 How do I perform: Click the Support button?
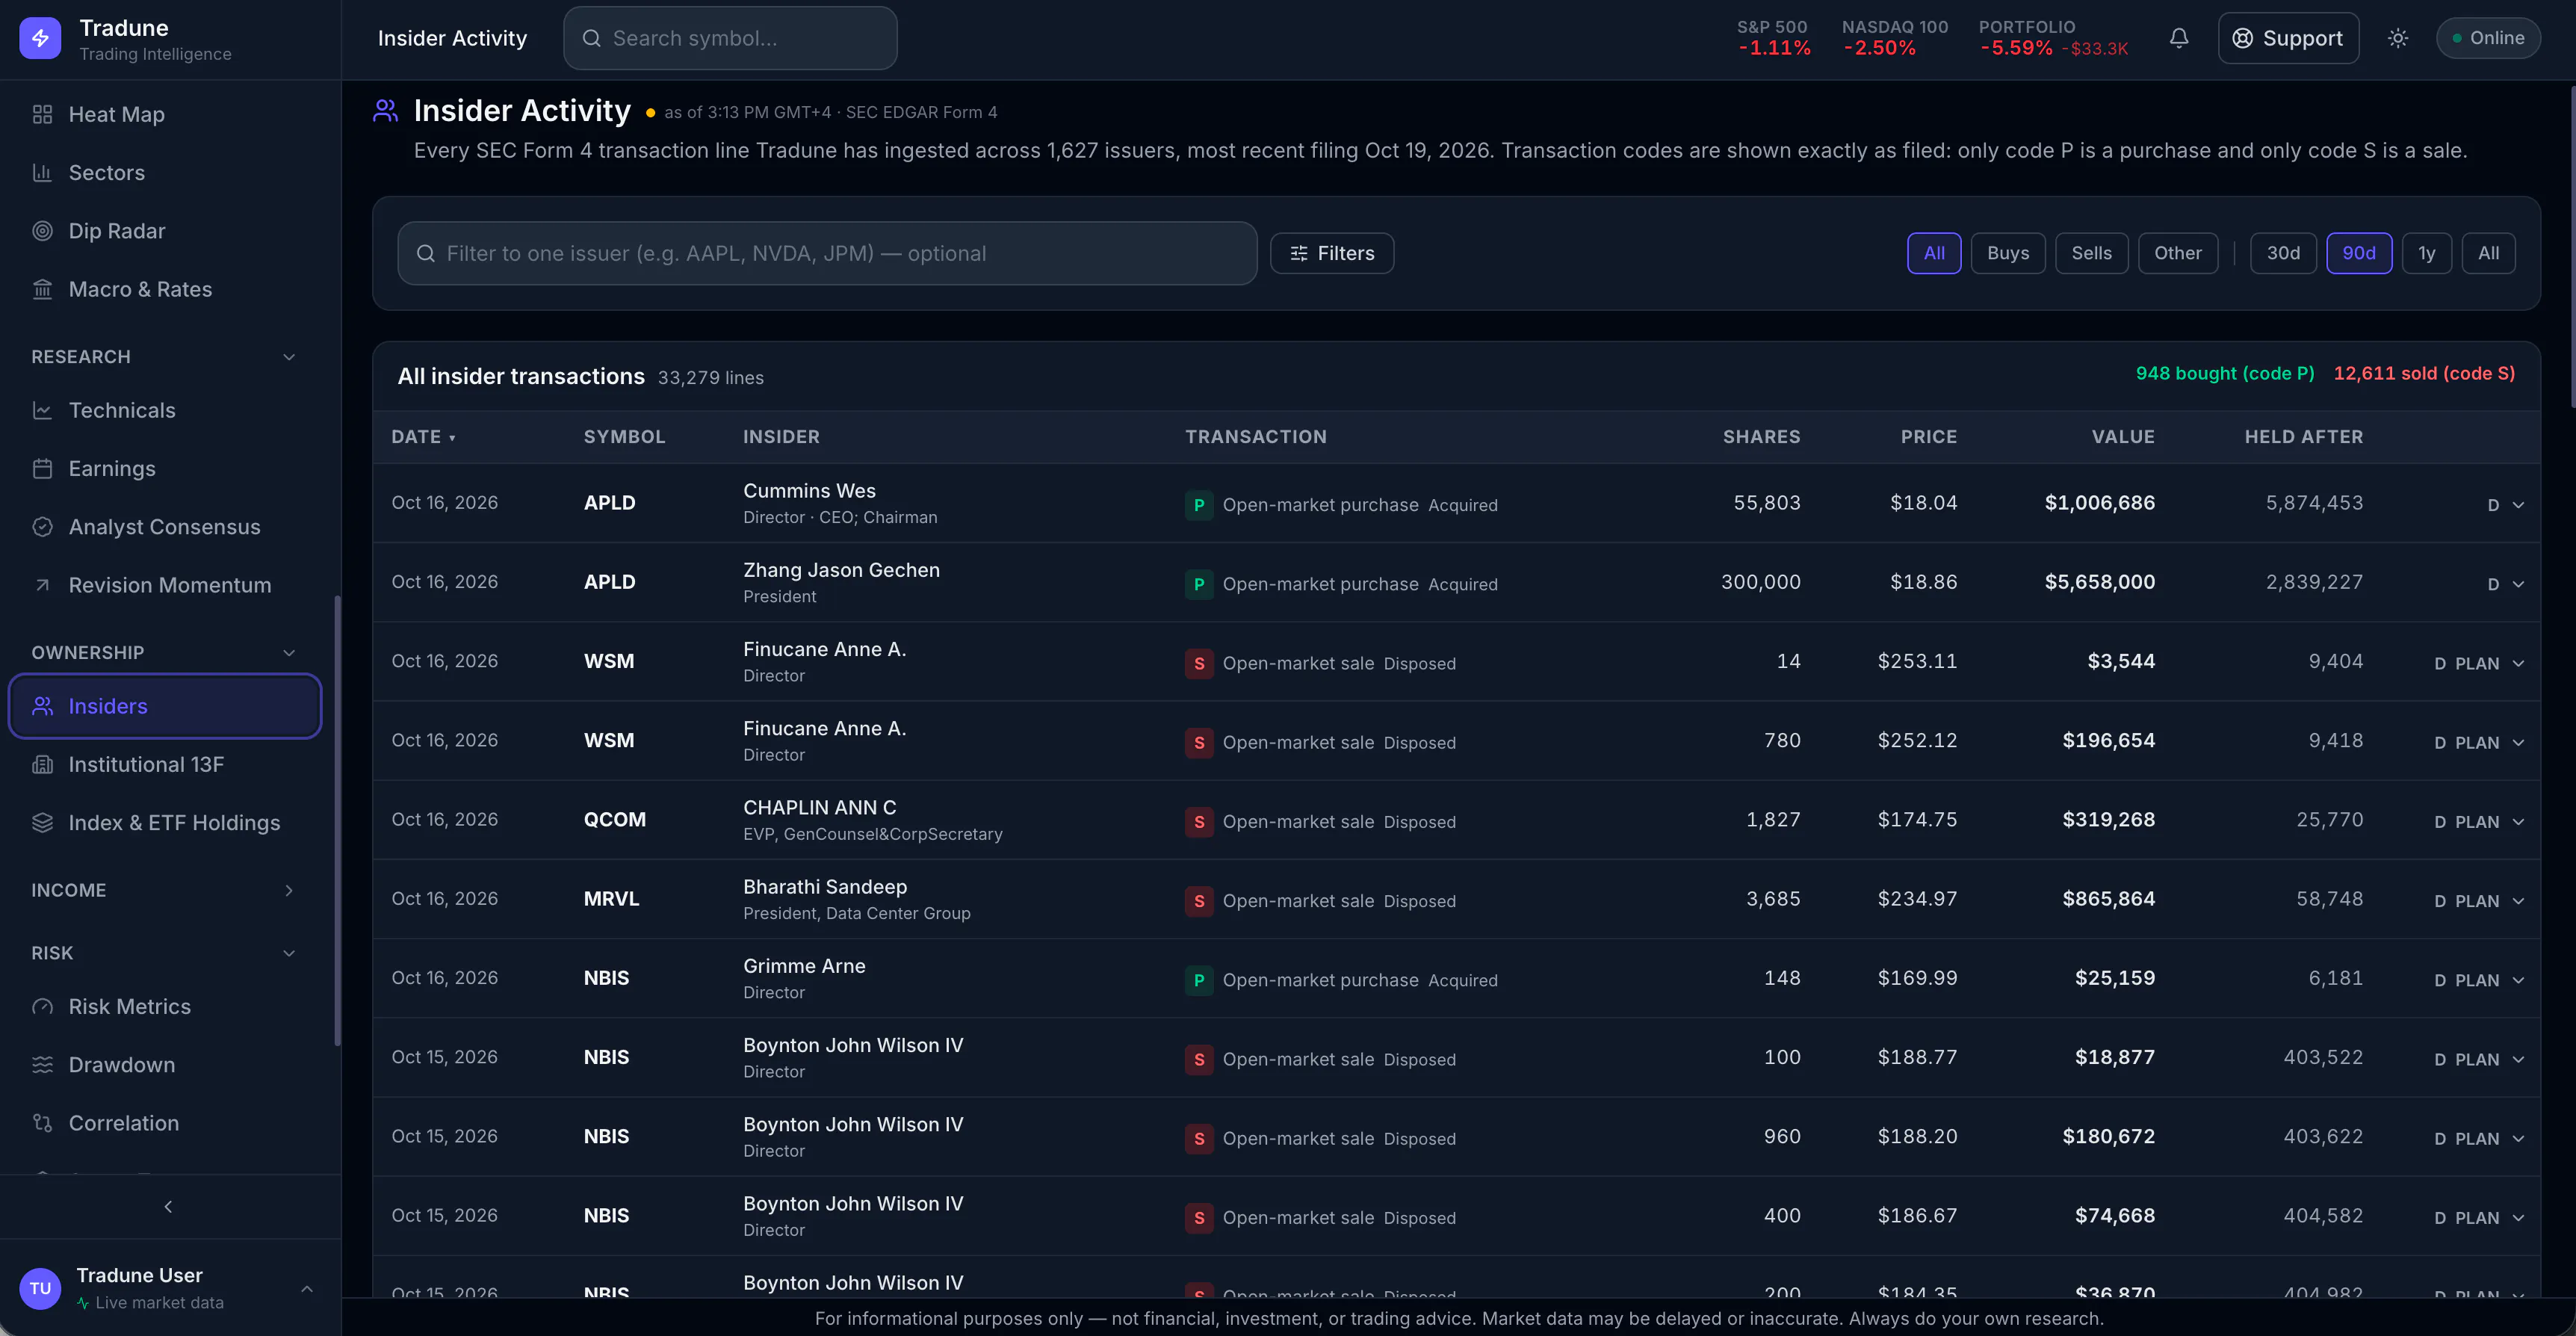coord(2288,38)
